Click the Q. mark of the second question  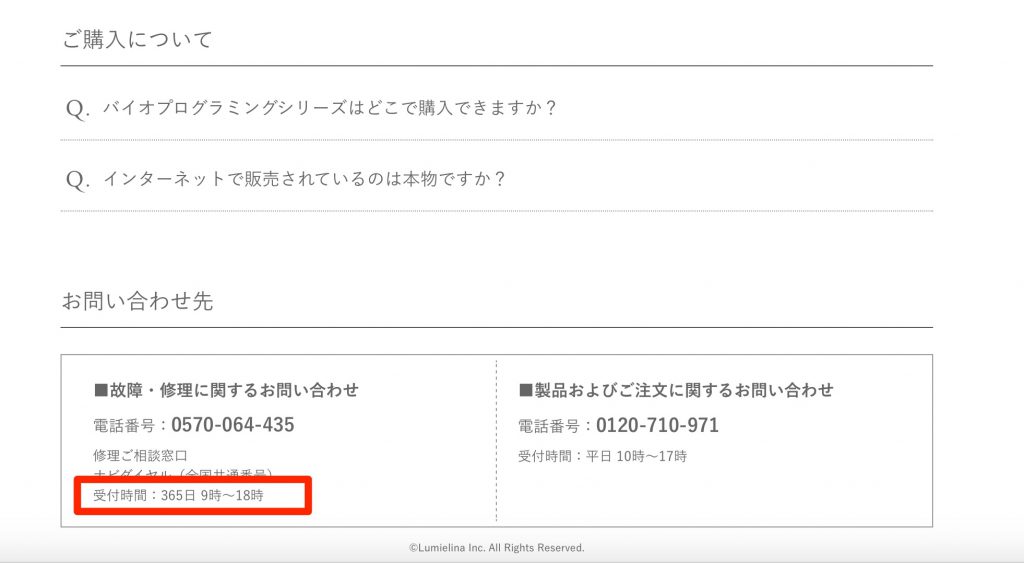(78, 180)
